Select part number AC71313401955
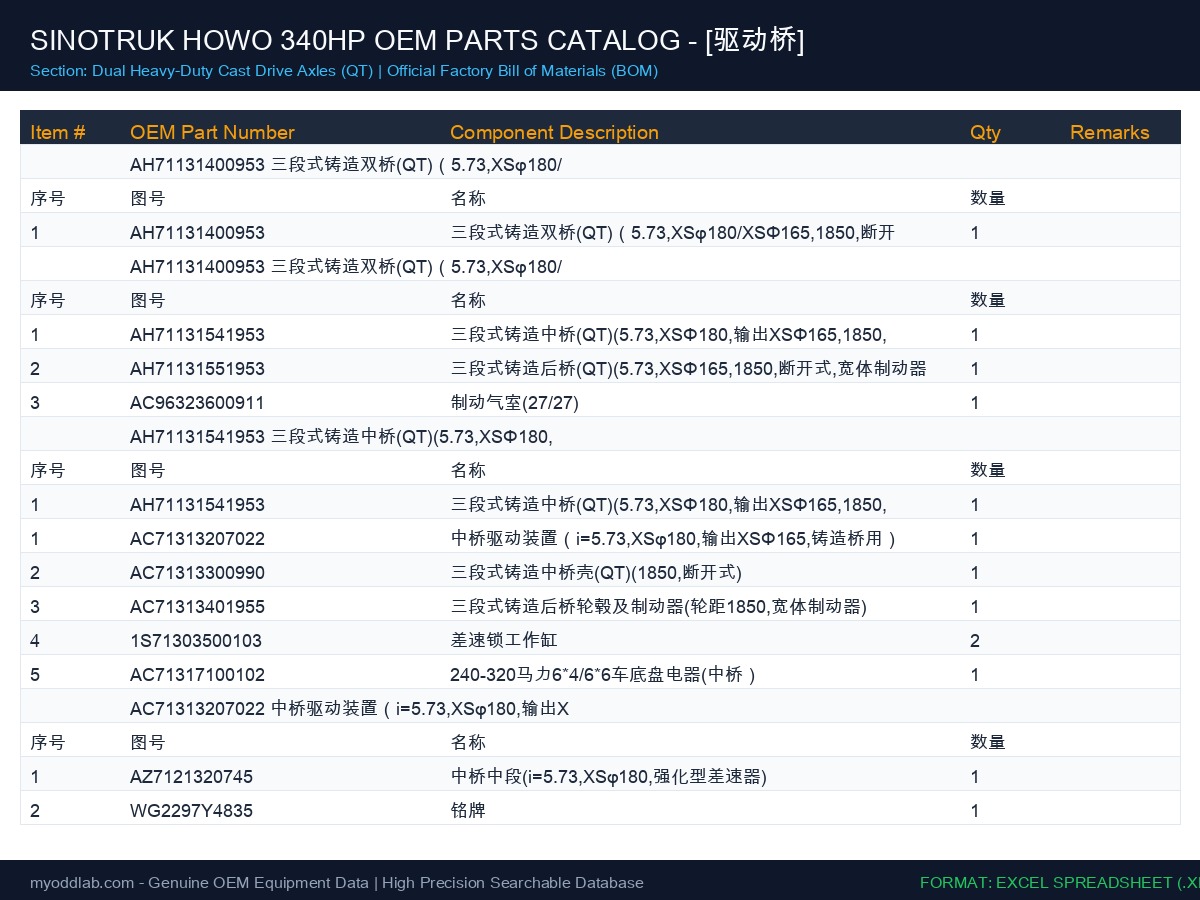This screenshot has width=1200, height=900. tap(197, 607)
